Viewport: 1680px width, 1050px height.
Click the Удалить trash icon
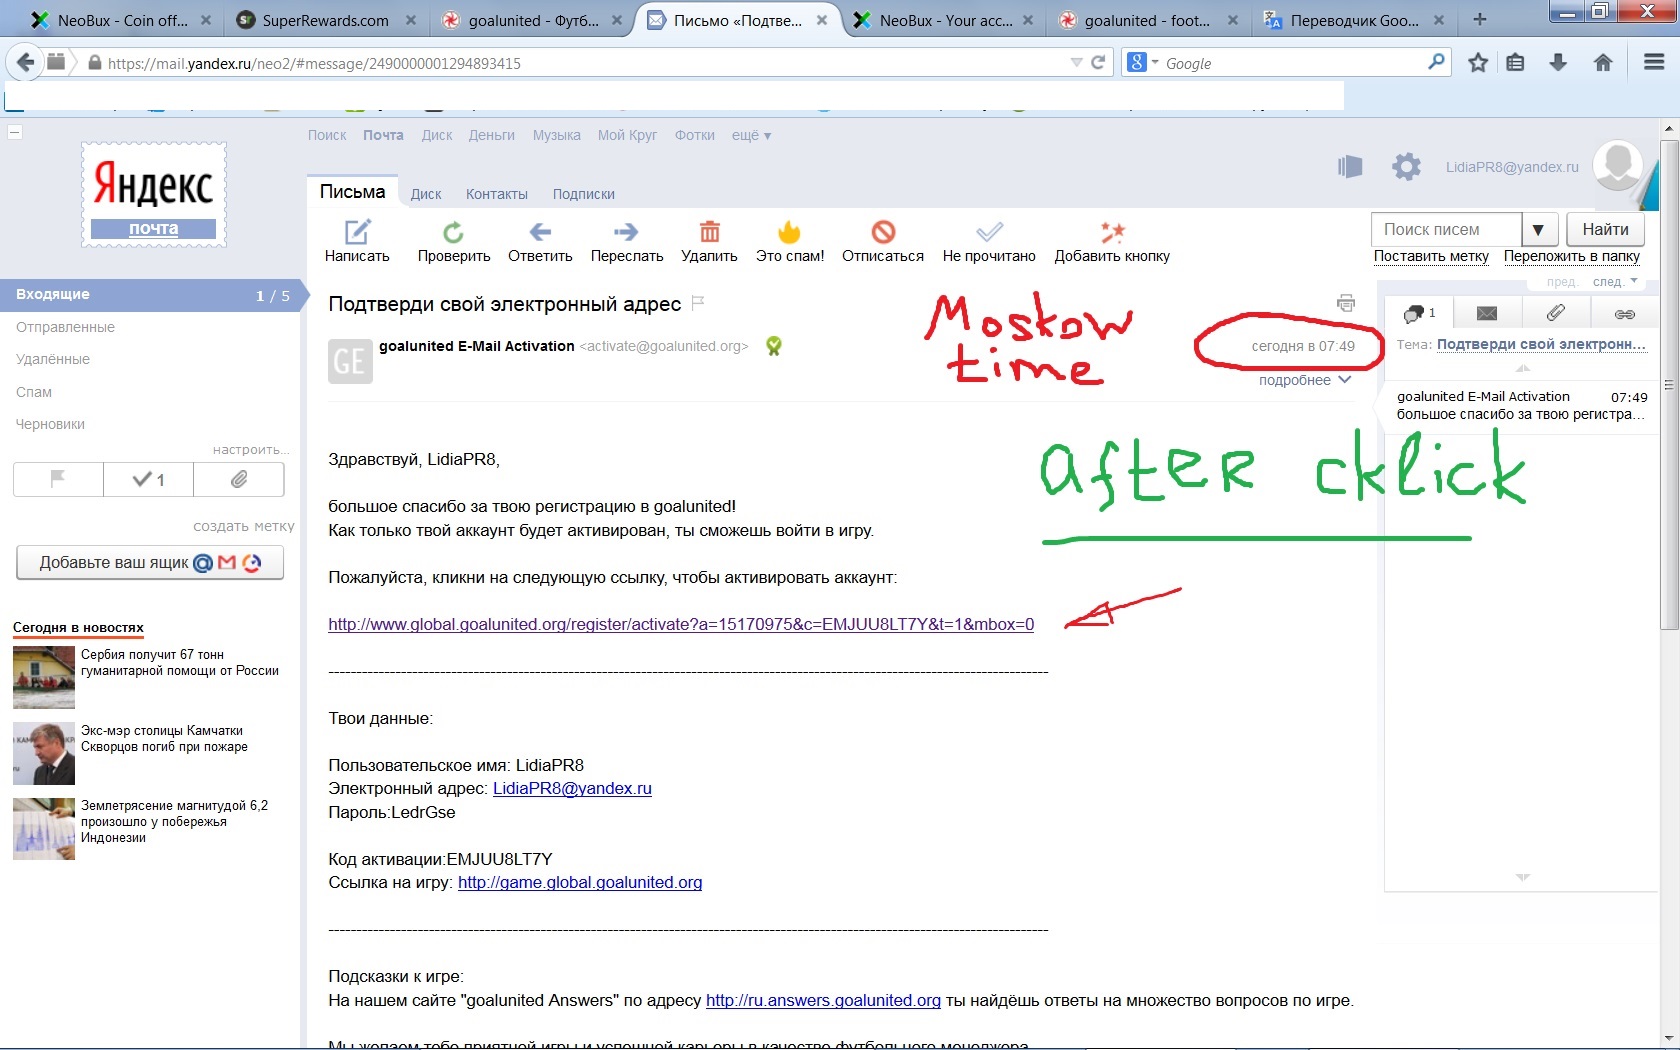click(709, 232)
